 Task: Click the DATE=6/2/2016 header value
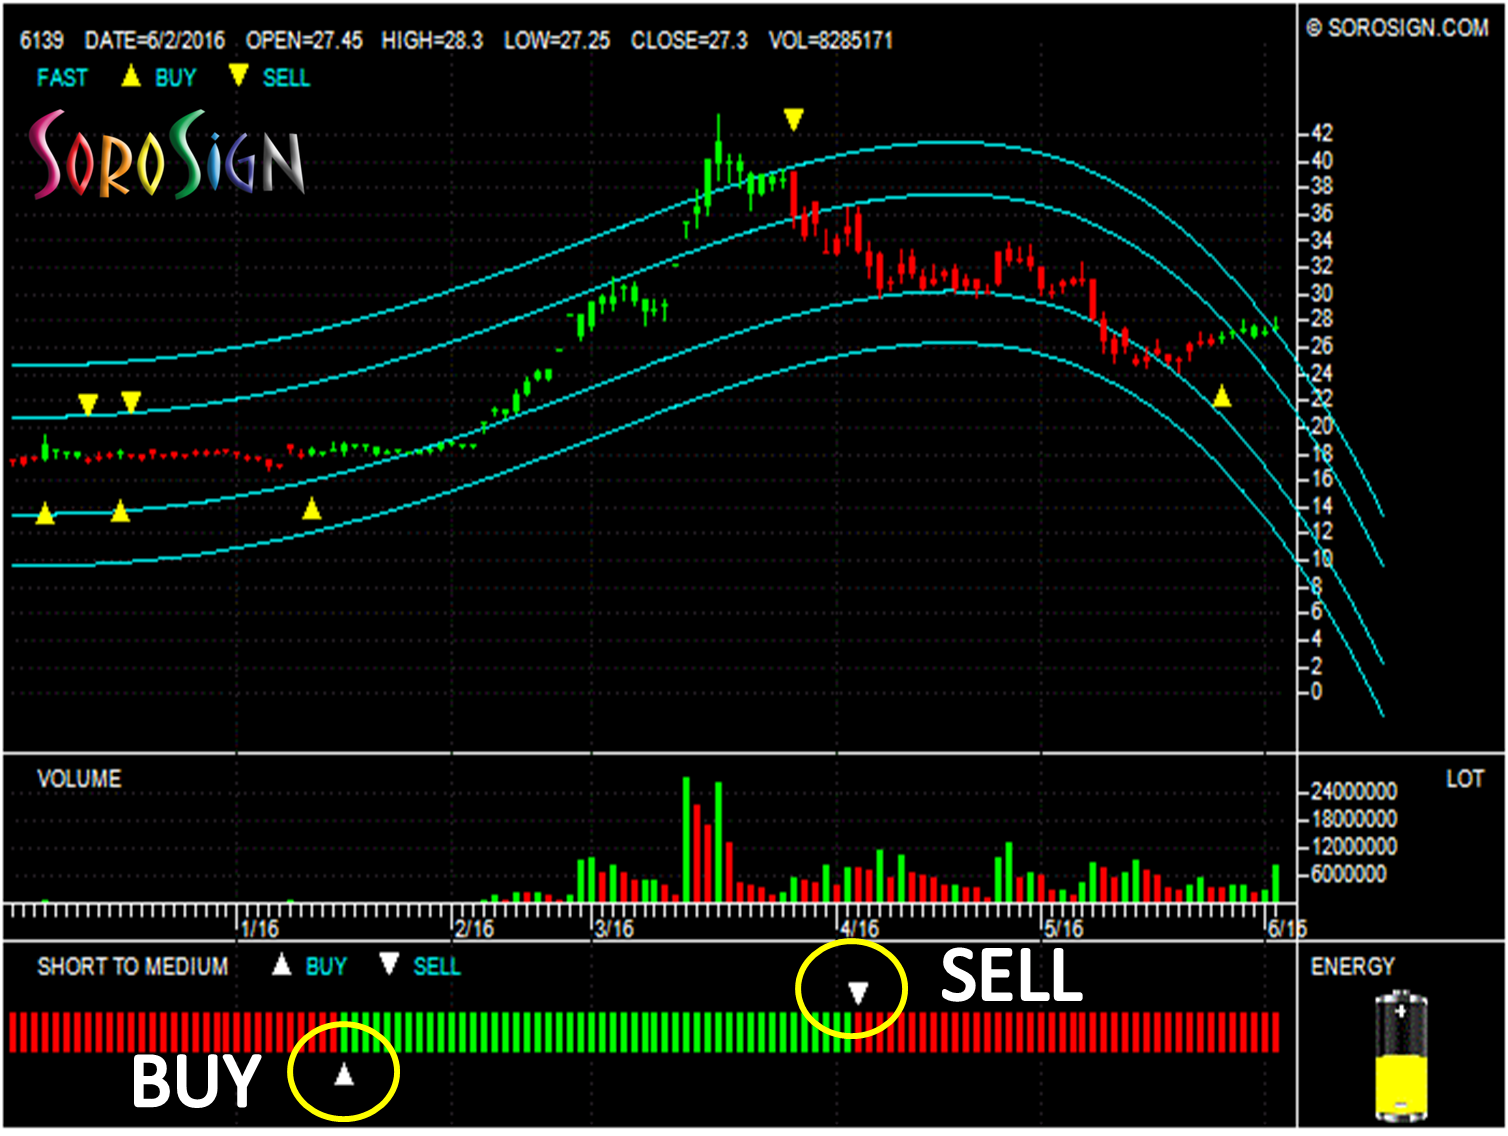coord(155,41)
